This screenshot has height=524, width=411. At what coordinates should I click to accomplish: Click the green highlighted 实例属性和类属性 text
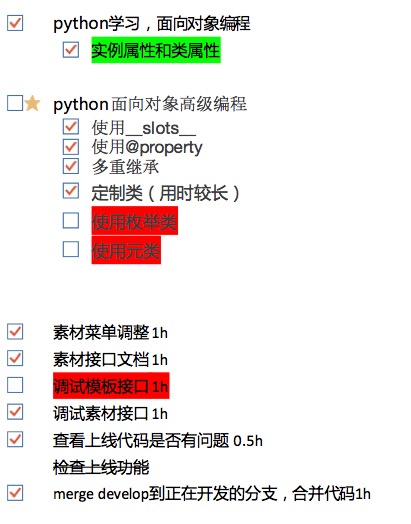pyautogui.click(x=156, y=50)
